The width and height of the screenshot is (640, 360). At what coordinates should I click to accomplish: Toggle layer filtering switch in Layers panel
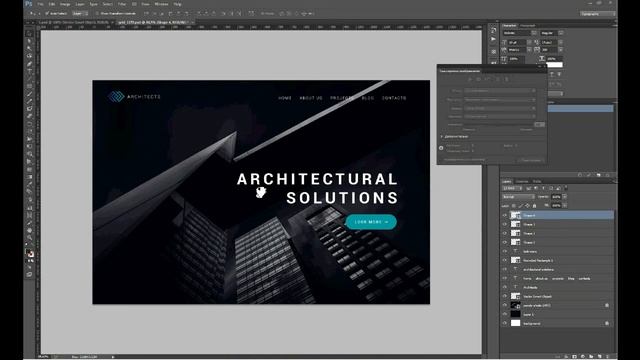click(x=566, y=188)
